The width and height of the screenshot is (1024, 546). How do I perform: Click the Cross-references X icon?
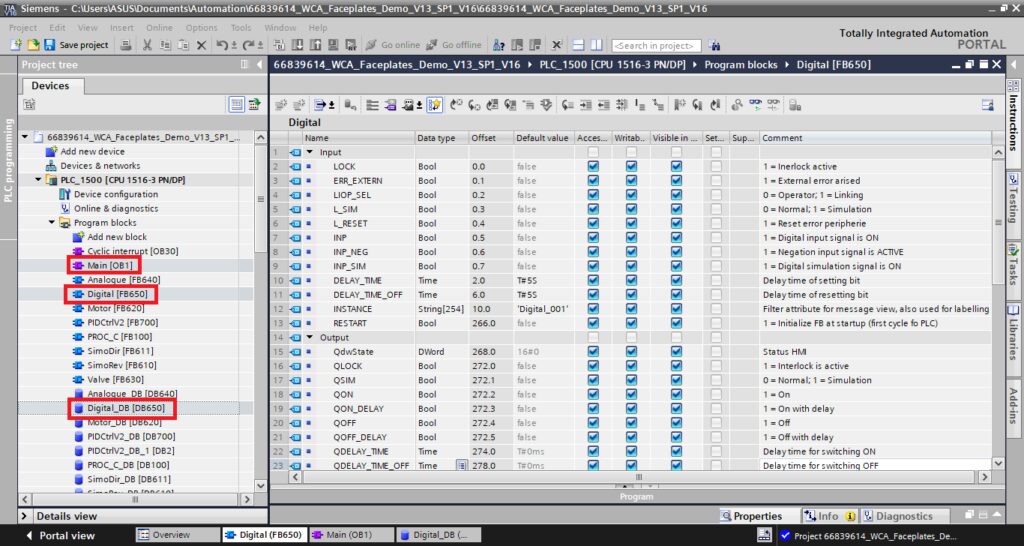pos(556,45)
